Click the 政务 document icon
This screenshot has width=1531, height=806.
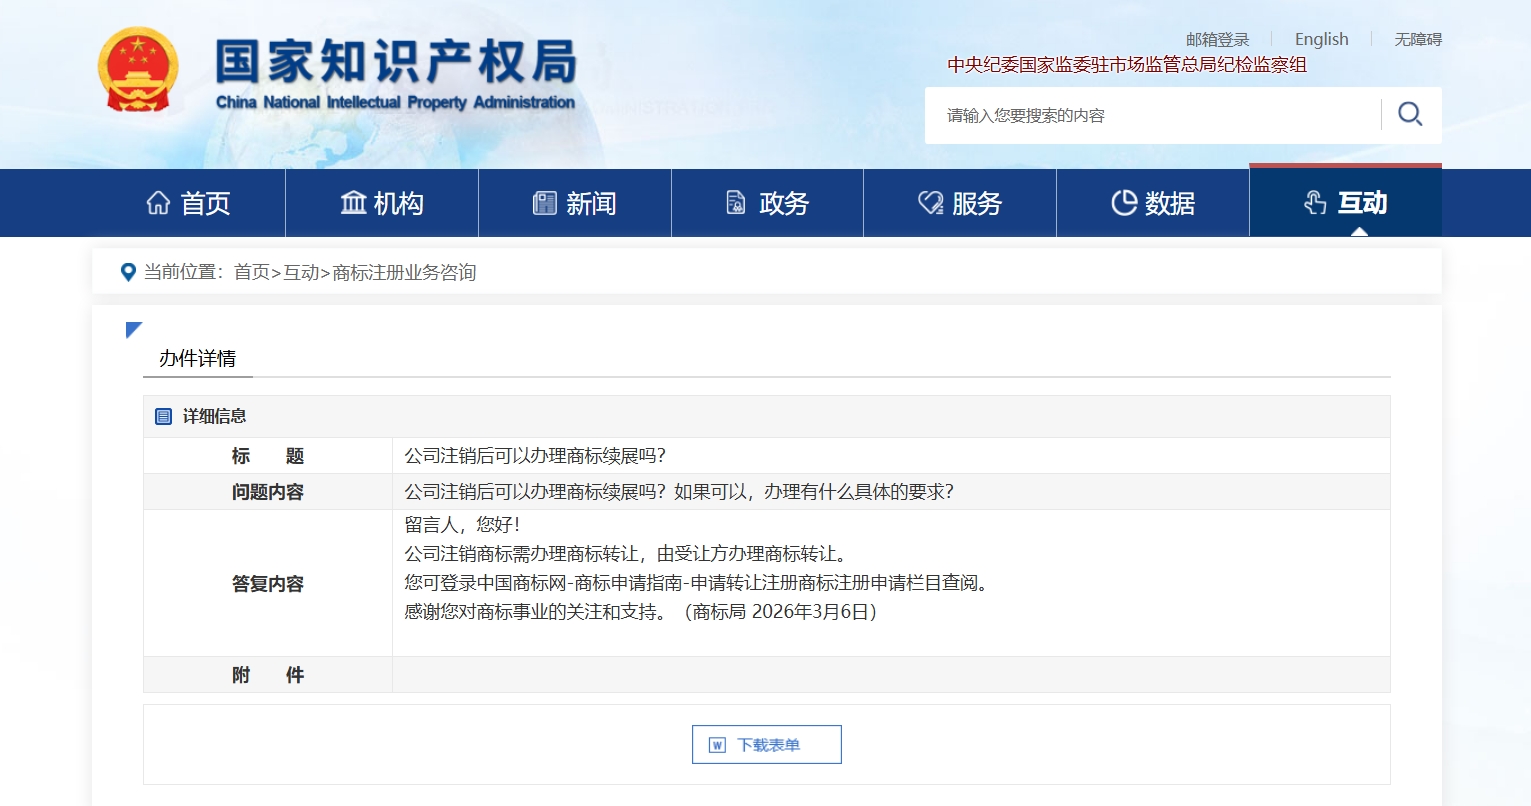click(x=736, y=203)
